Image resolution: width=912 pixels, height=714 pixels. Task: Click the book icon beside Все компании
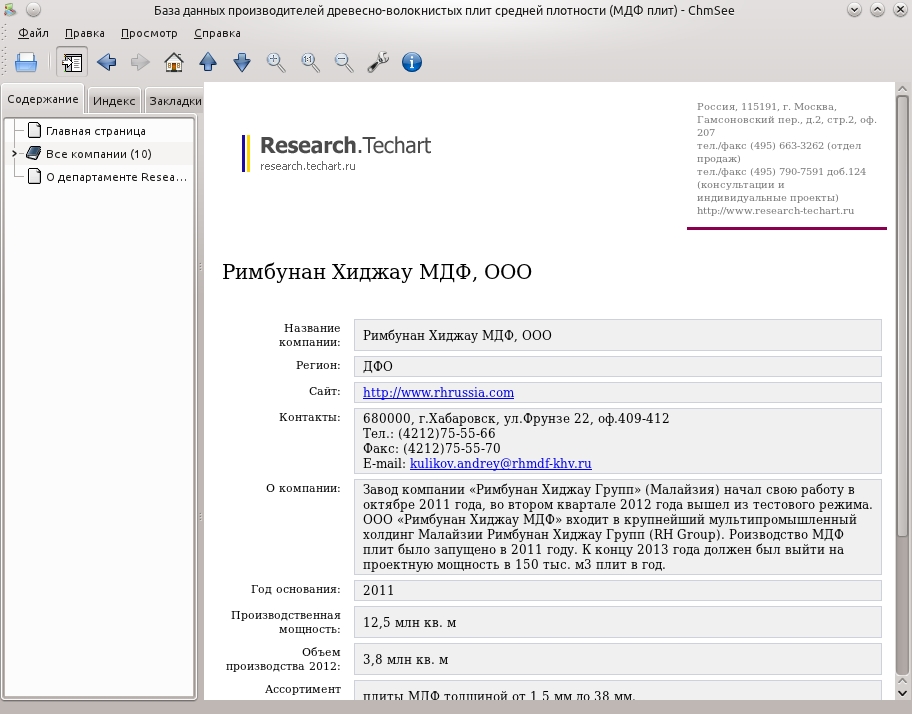pyautogui.click(x=34, y=153)
